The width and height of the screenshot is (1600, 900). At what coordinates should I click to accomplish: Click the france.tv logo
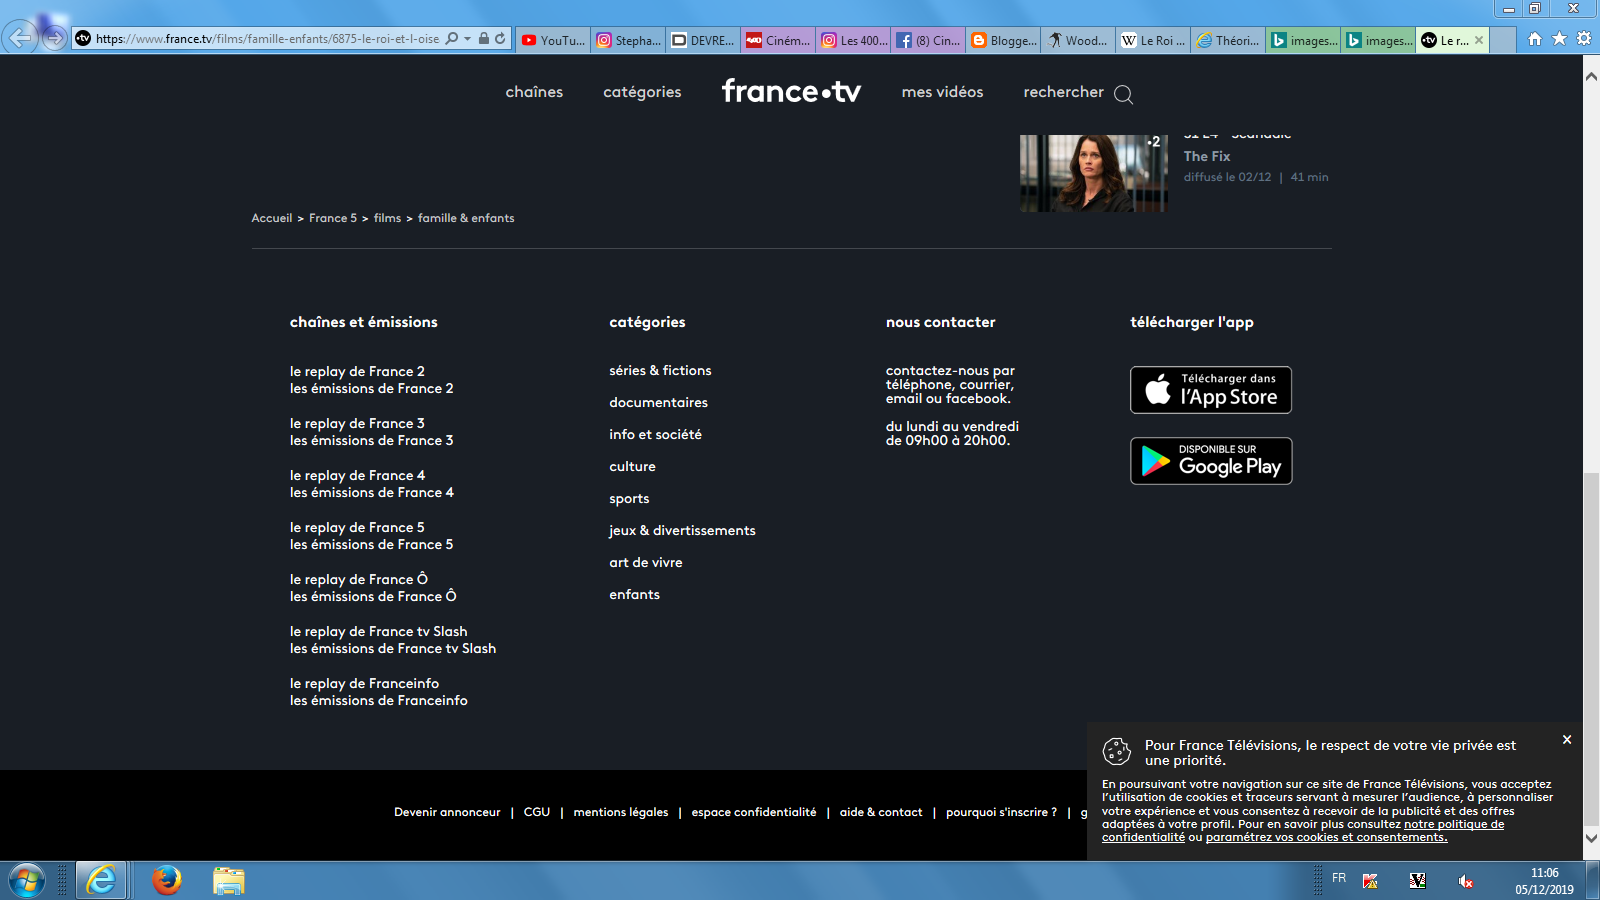(791, 91)
